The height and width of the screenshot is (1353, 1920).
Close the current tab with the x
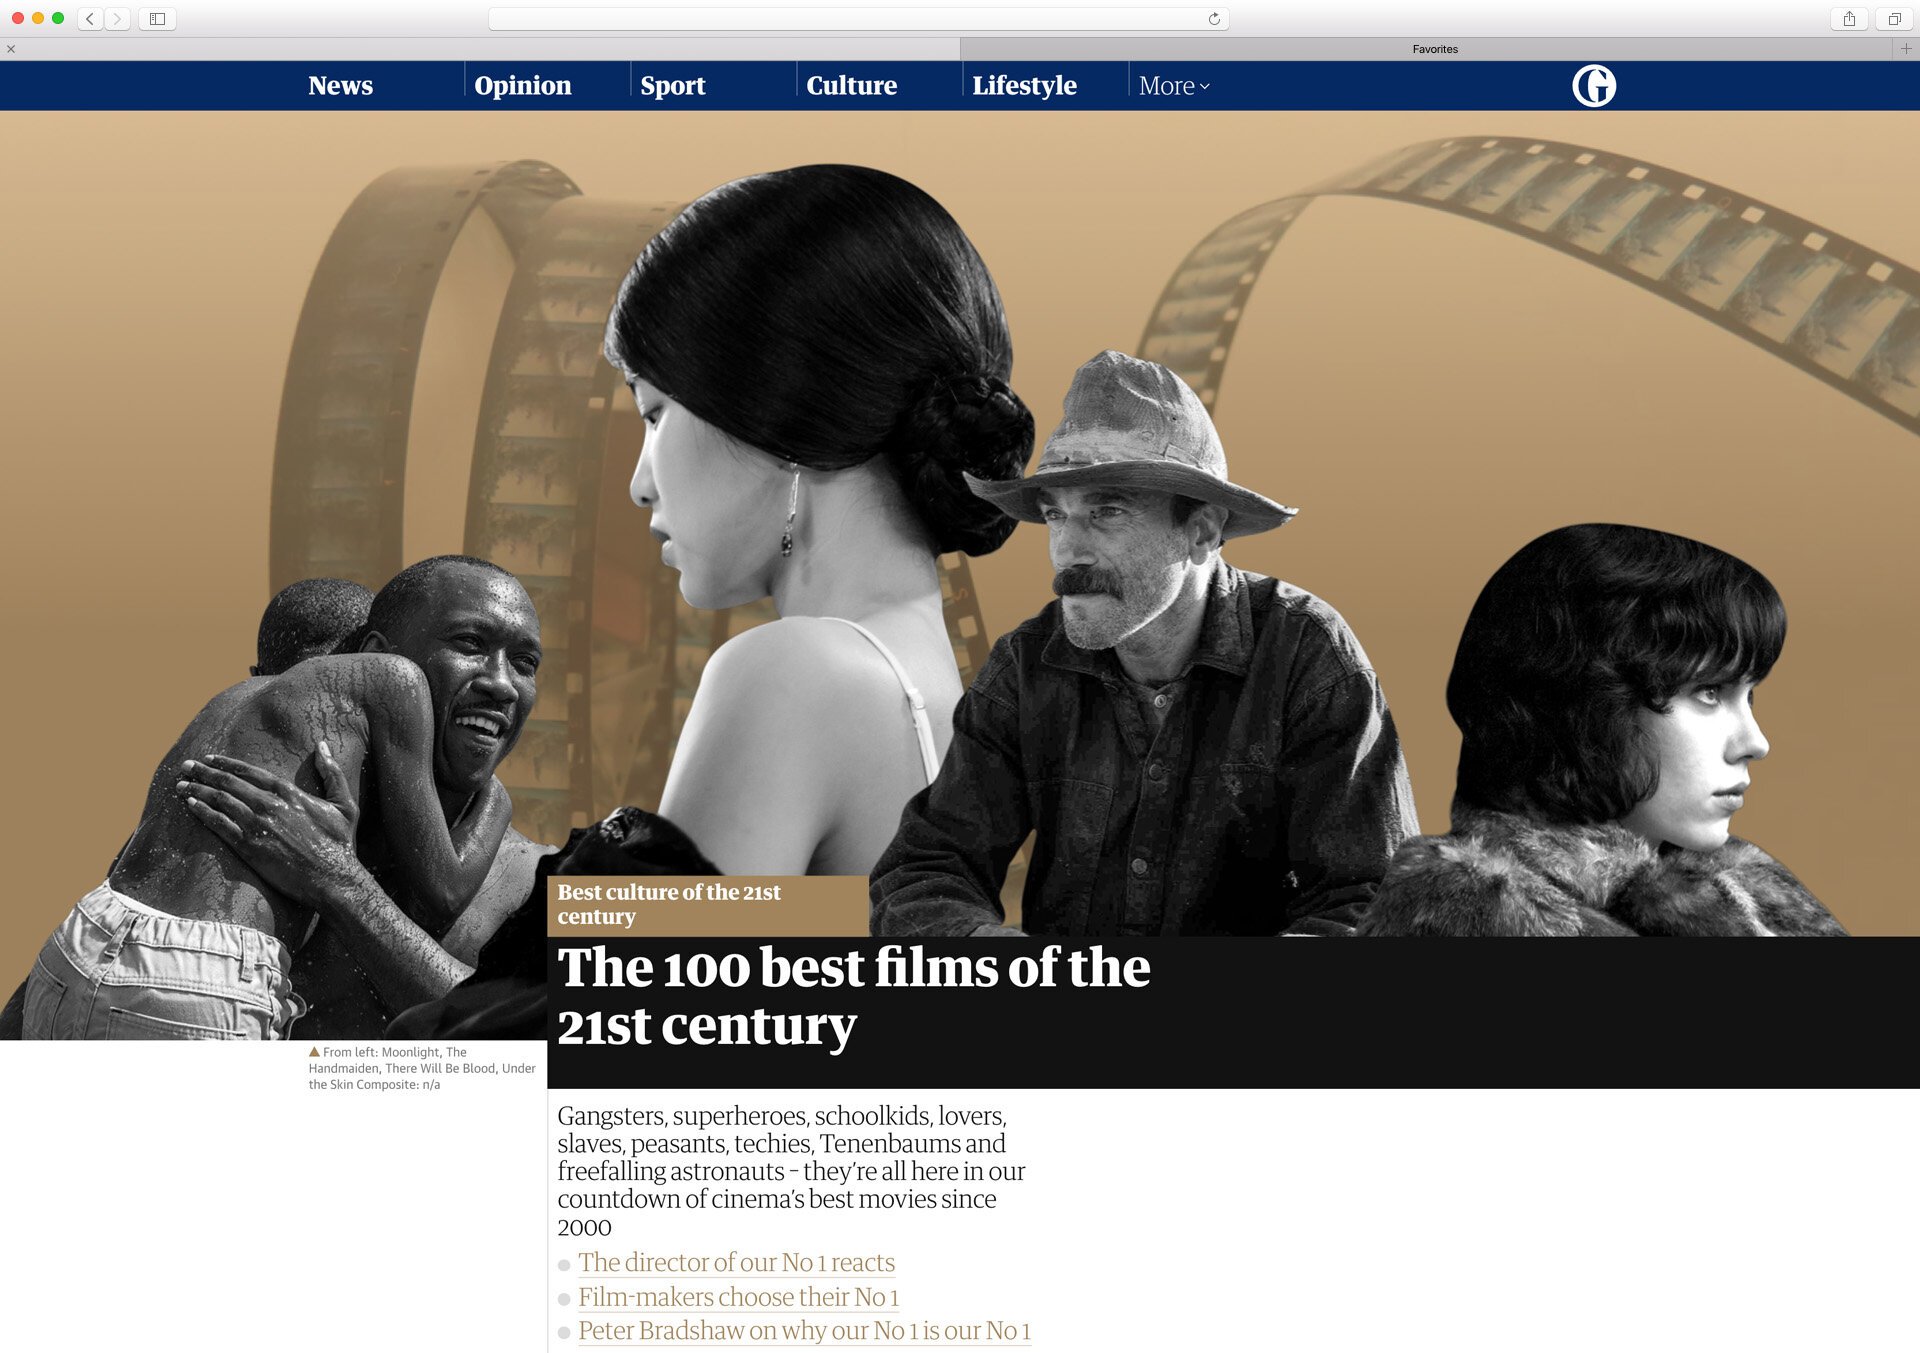(11, 48)
